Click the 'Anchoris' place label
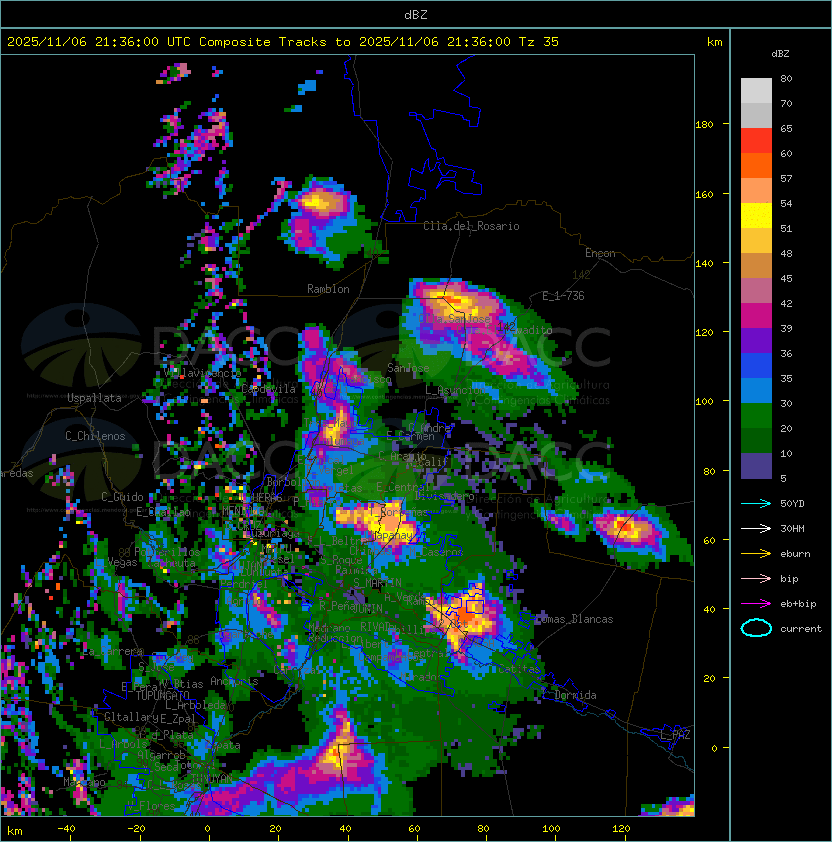The width and height of the screenshot is (832, 842). (234, 681)
